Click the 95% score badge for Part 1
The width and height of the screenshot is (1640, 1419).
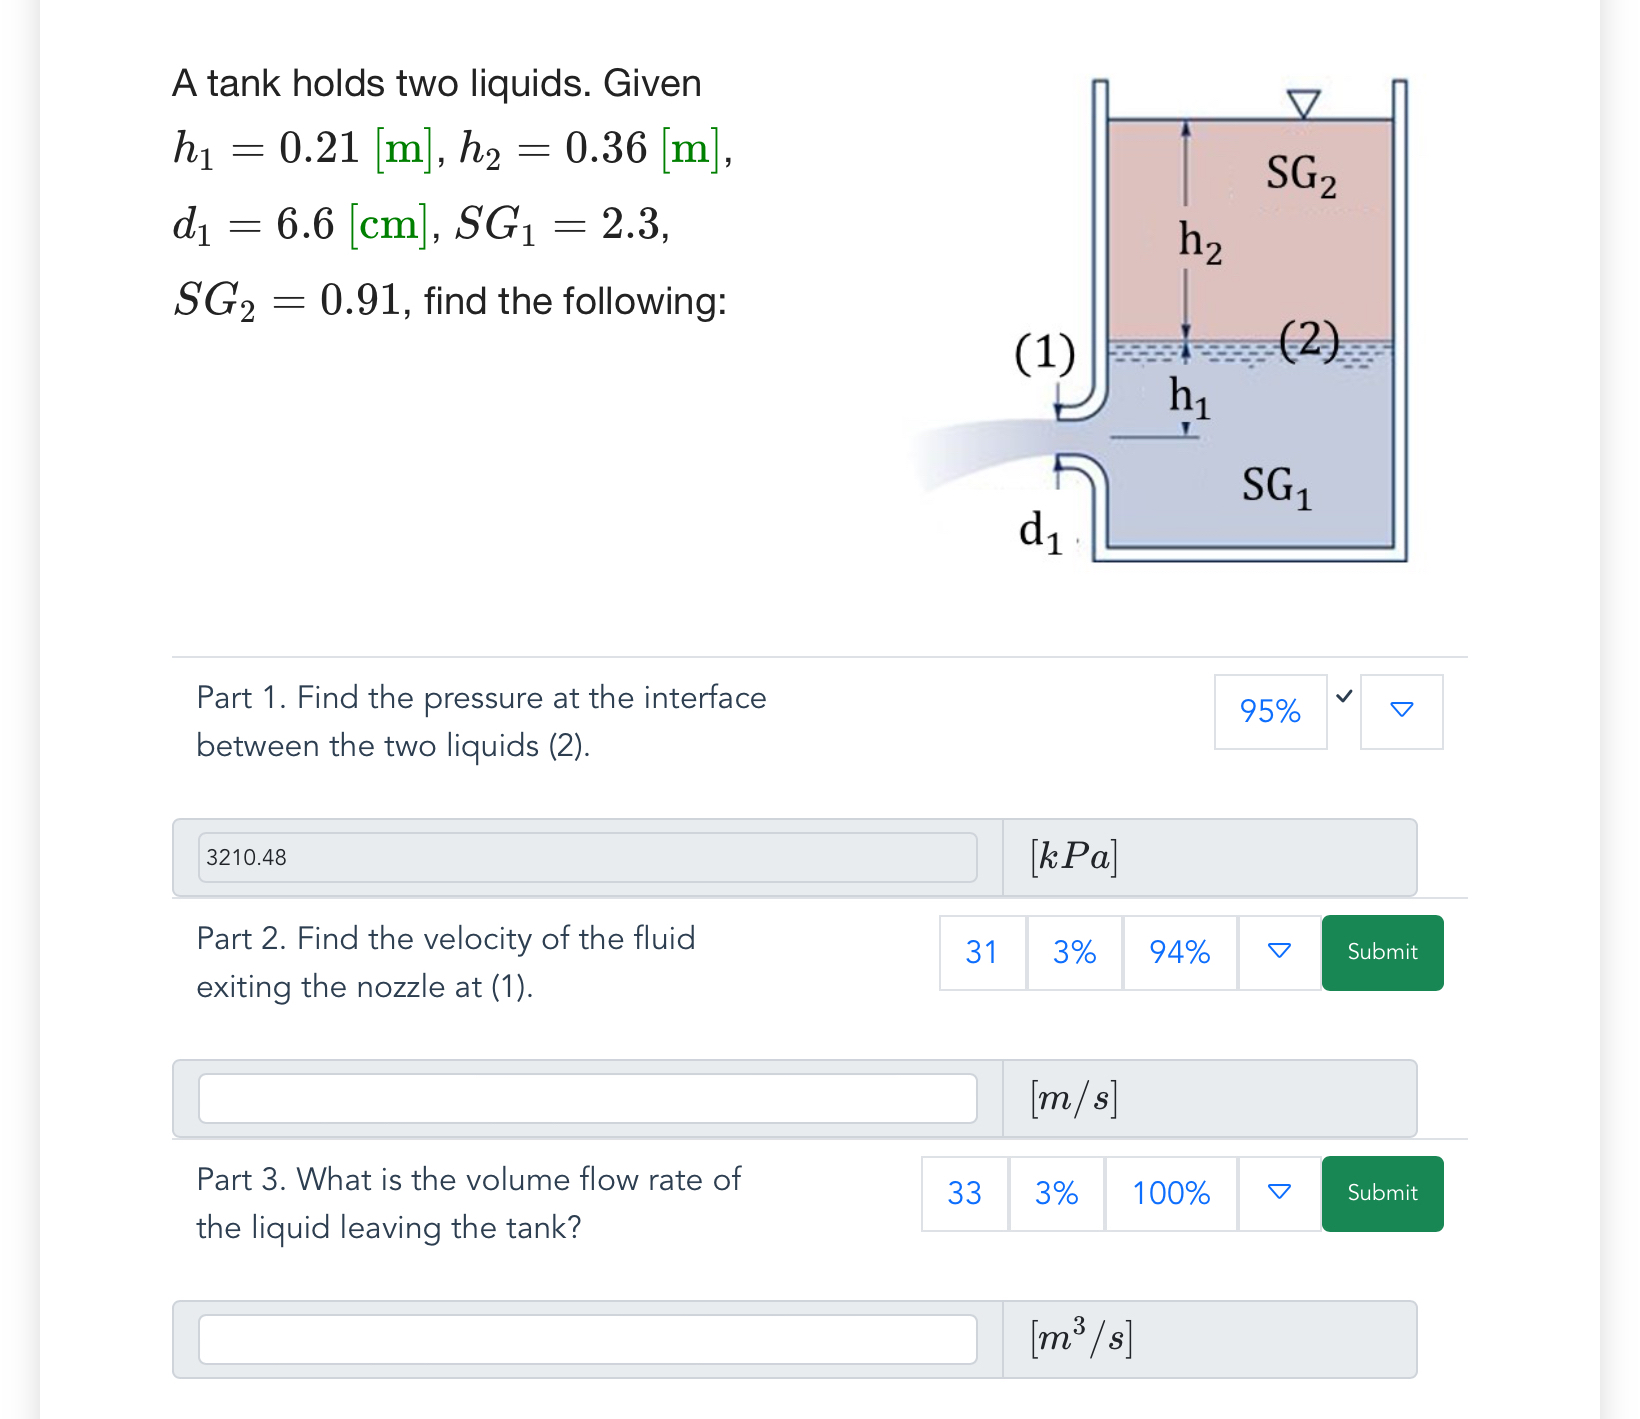1270,712
